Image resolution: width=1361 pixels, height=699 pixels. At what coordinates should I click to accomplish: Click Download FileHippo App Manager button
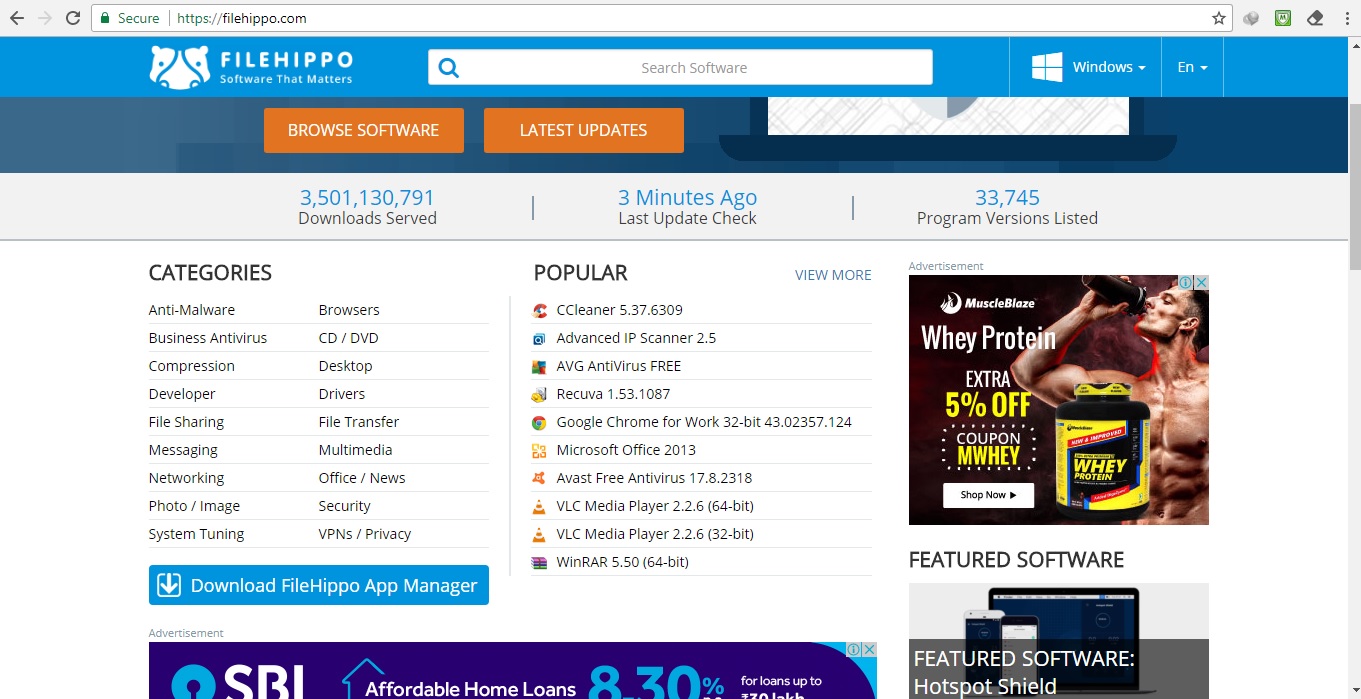click(318, 585)
